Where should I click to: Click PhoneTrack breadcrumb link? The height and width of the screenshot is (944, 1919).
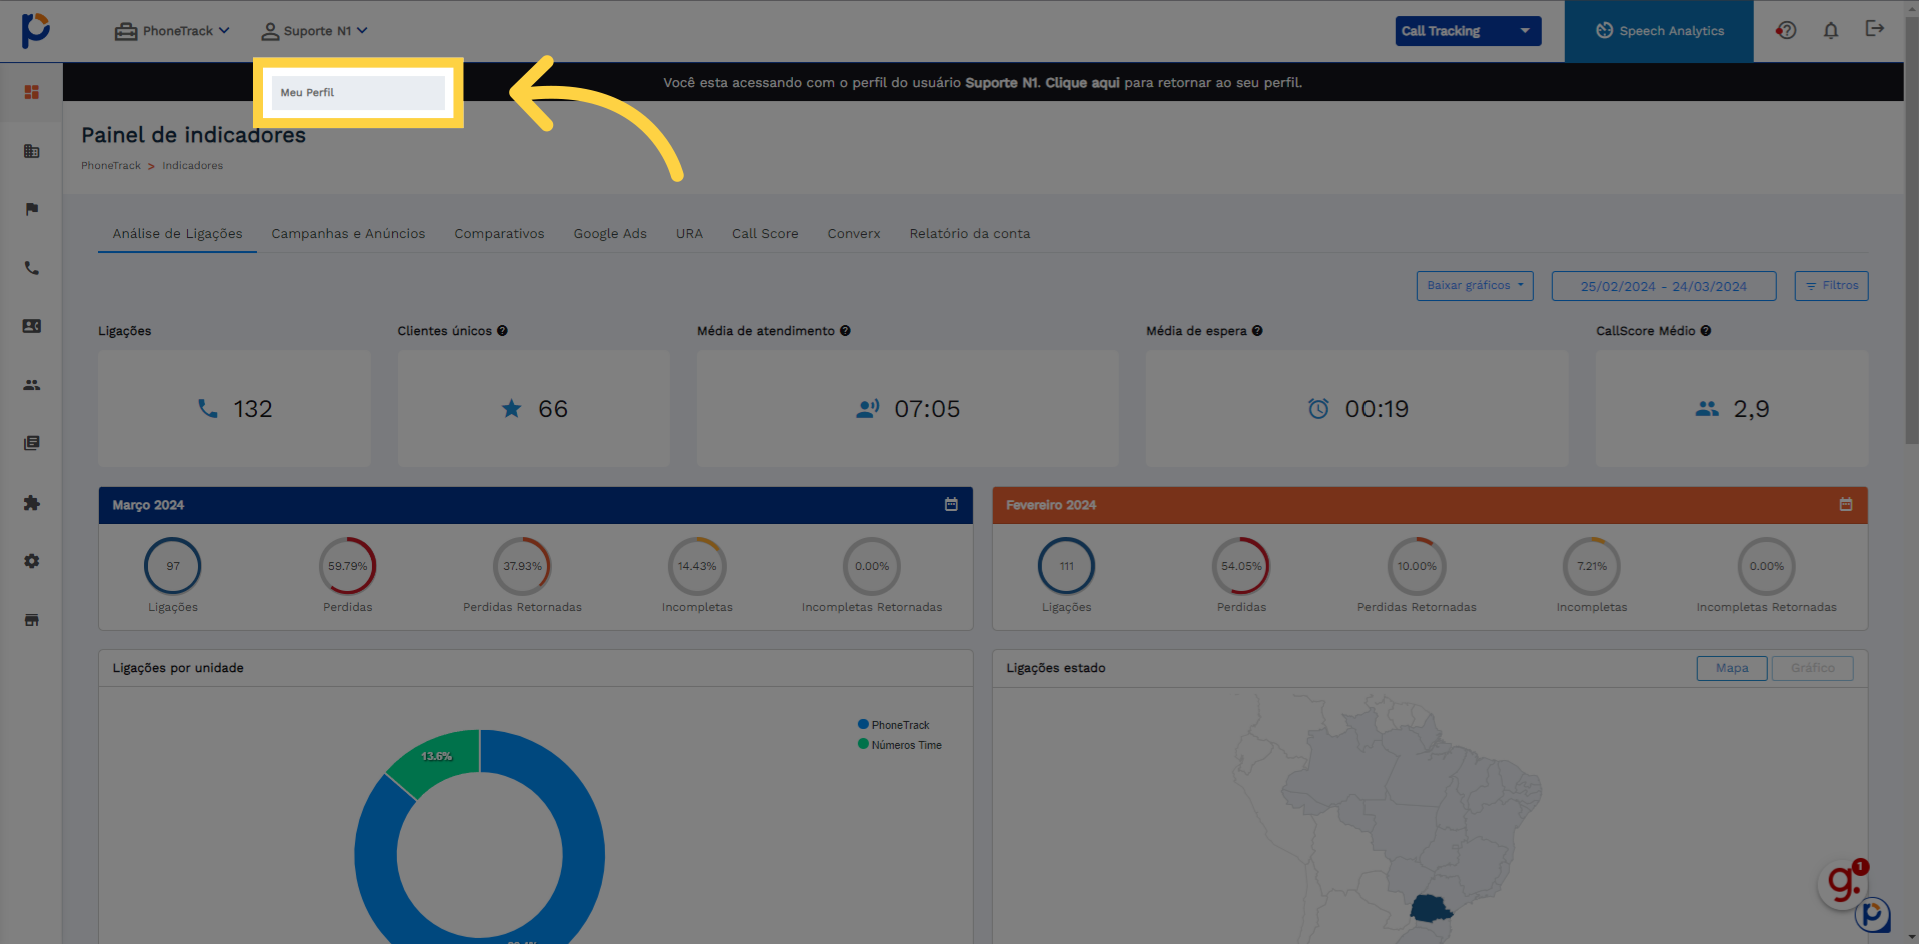(x=111, y=166)
